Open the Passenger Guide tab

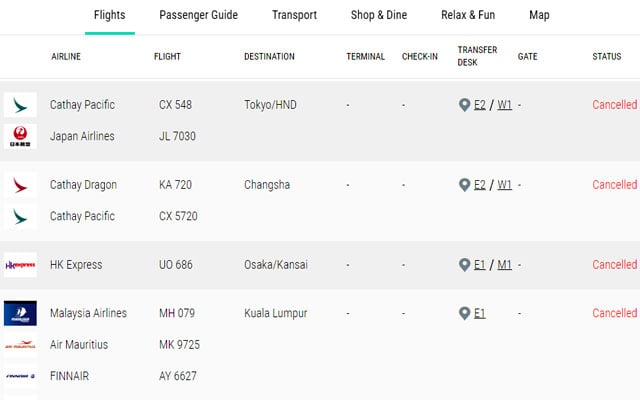coord(198,16)
